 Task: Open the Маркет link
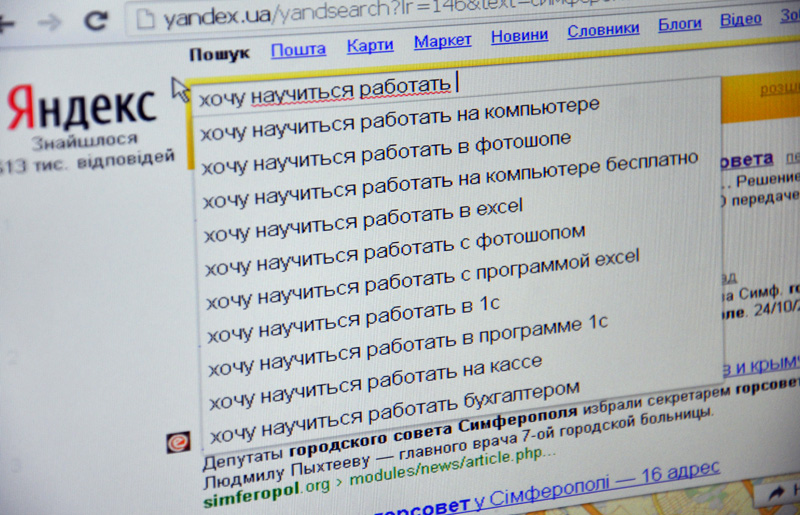pyautogui.click(x=442, y=40)
